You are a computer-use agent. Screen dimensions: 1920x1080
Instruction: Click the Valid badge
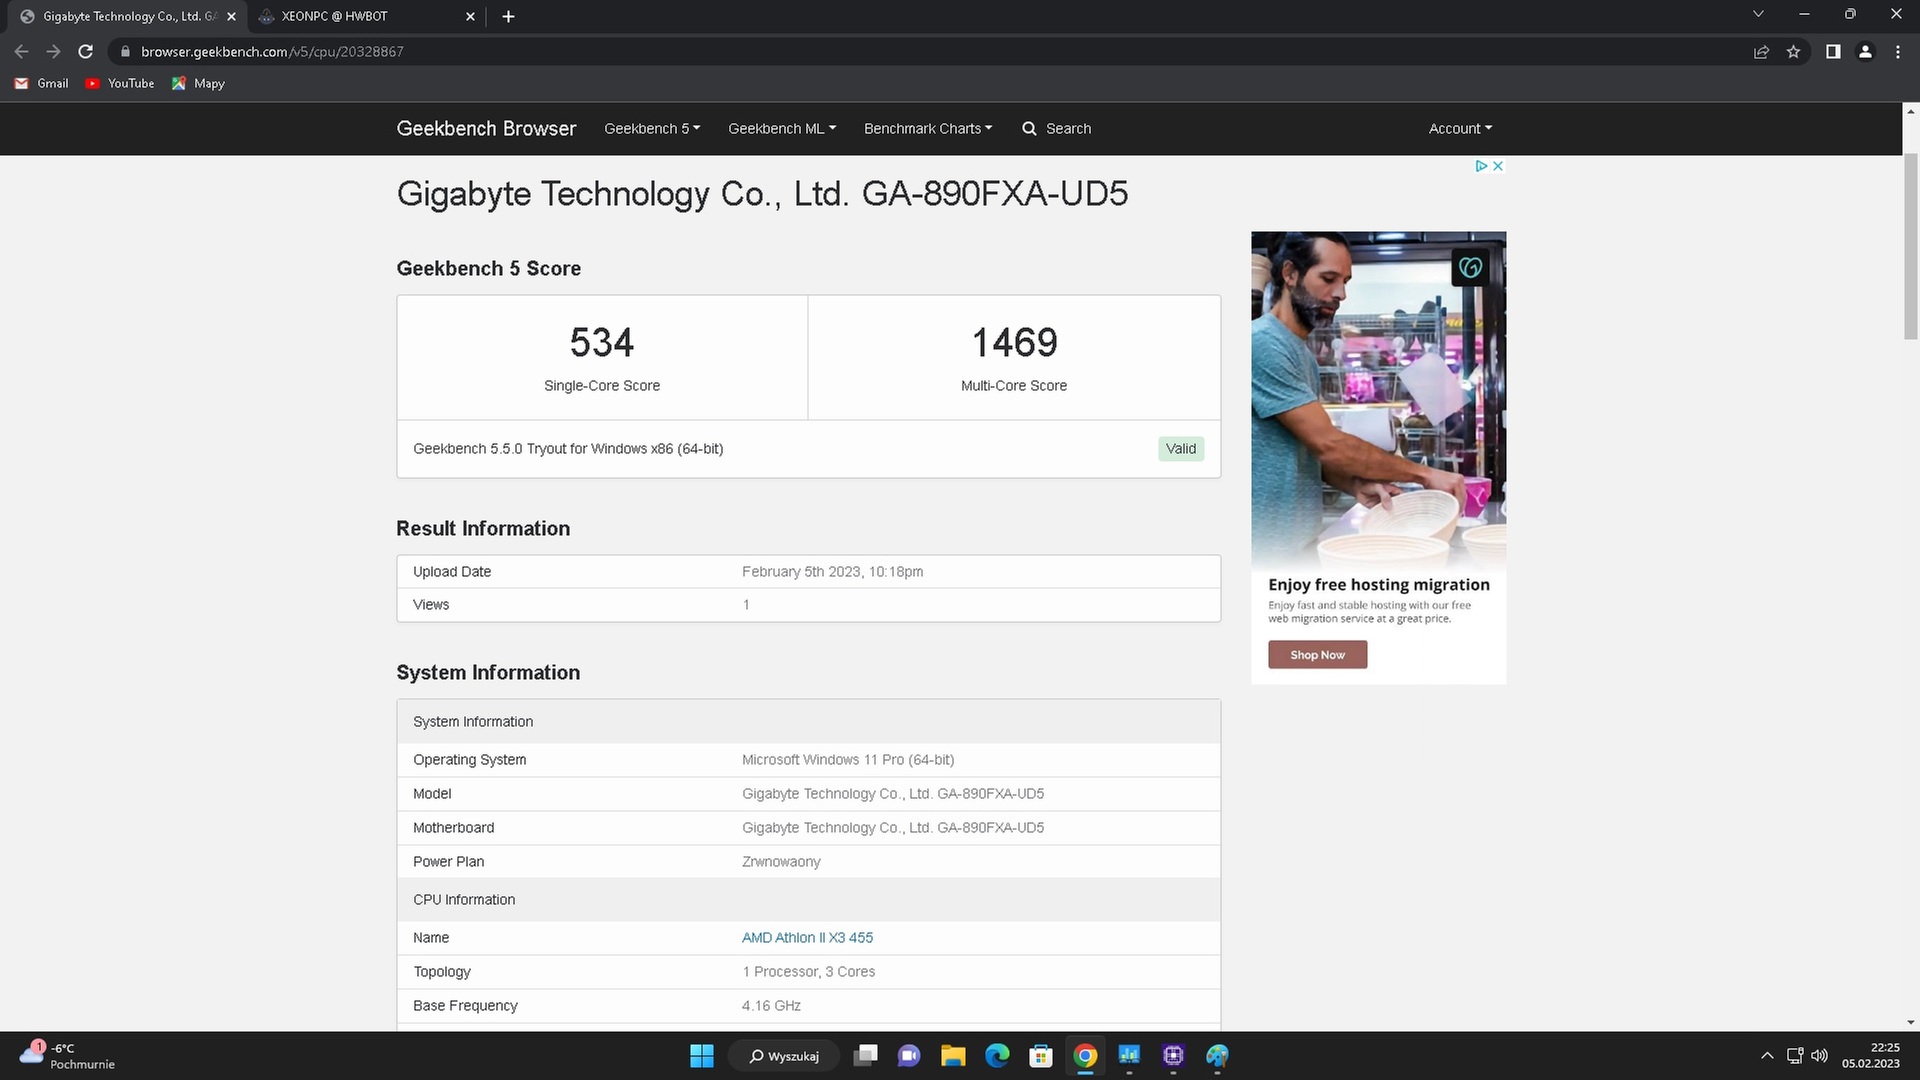1181,449
